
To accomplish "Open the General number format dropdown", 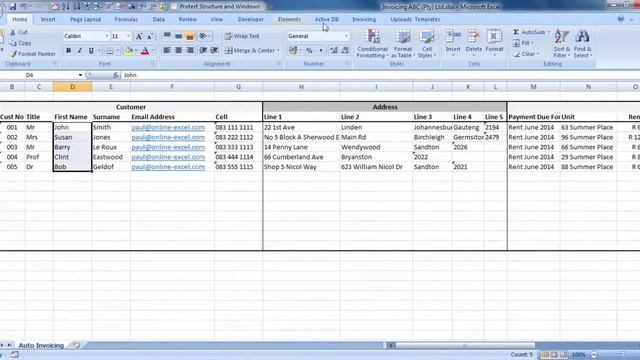I will tap(346, 36).
